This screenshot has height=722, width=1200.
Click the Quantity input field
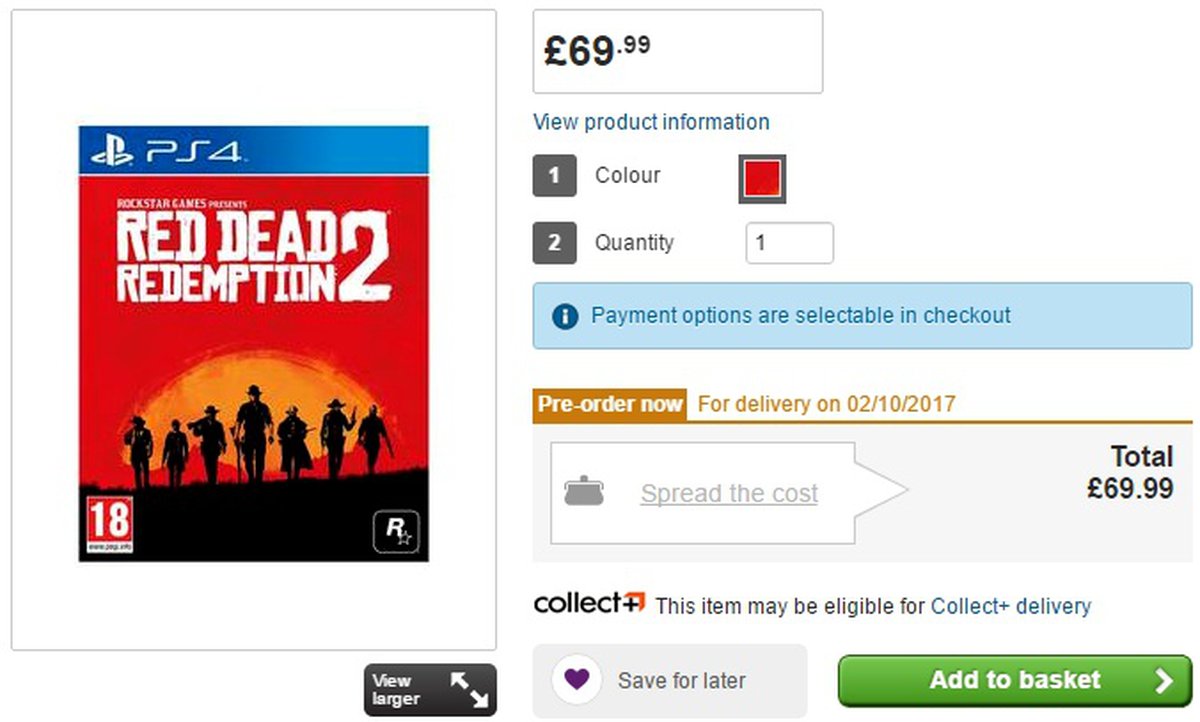pyautogui.click(x=789, y=243)
